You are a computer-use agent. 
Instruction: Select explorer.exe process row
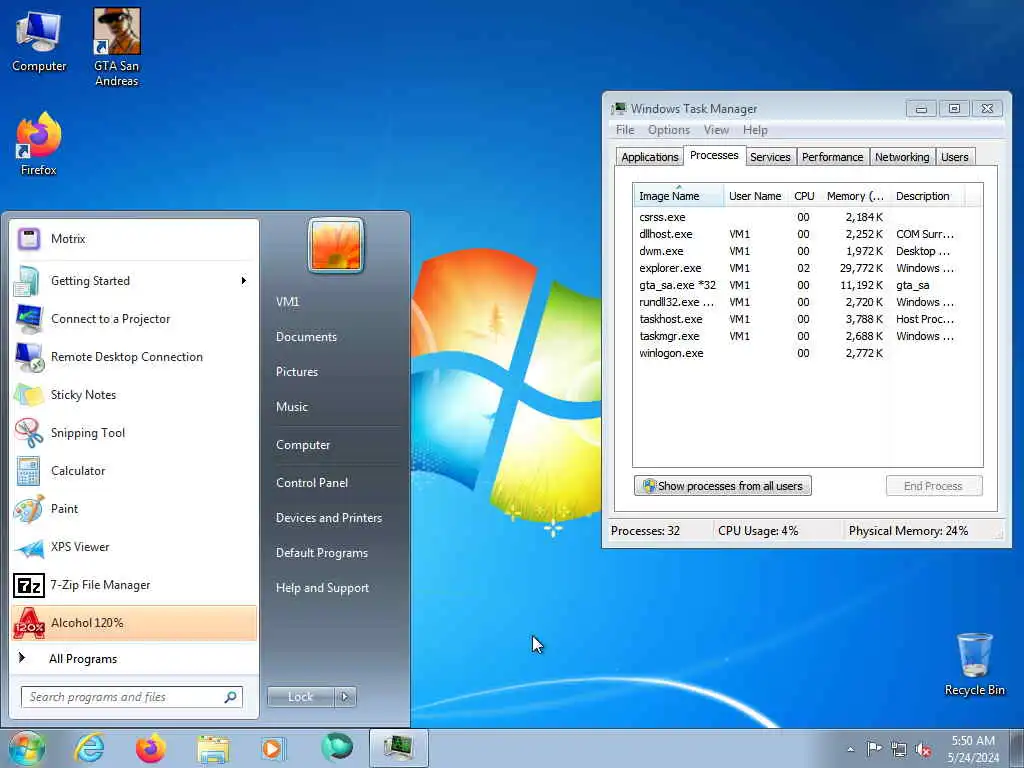[807, 268]
